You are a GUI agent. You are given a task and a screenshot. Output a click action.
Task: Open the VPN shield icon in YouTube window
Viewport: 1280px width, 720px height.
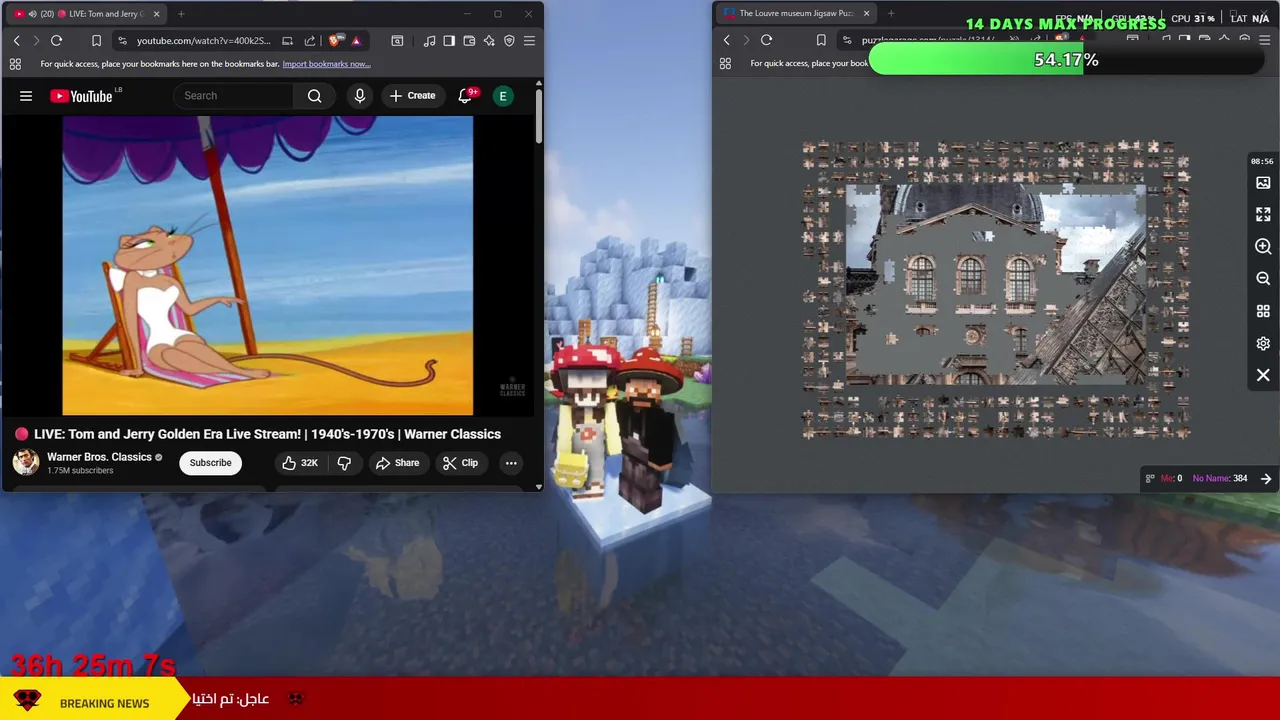point(509,40)
